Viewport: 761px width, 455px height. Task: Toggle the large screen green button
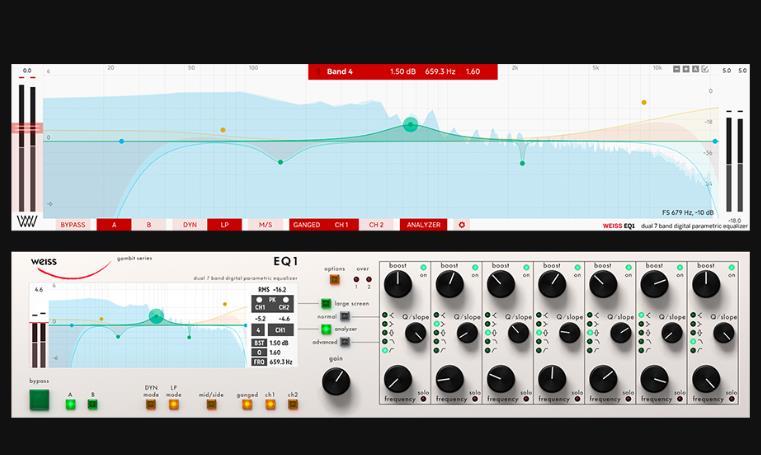pos(326,304)
